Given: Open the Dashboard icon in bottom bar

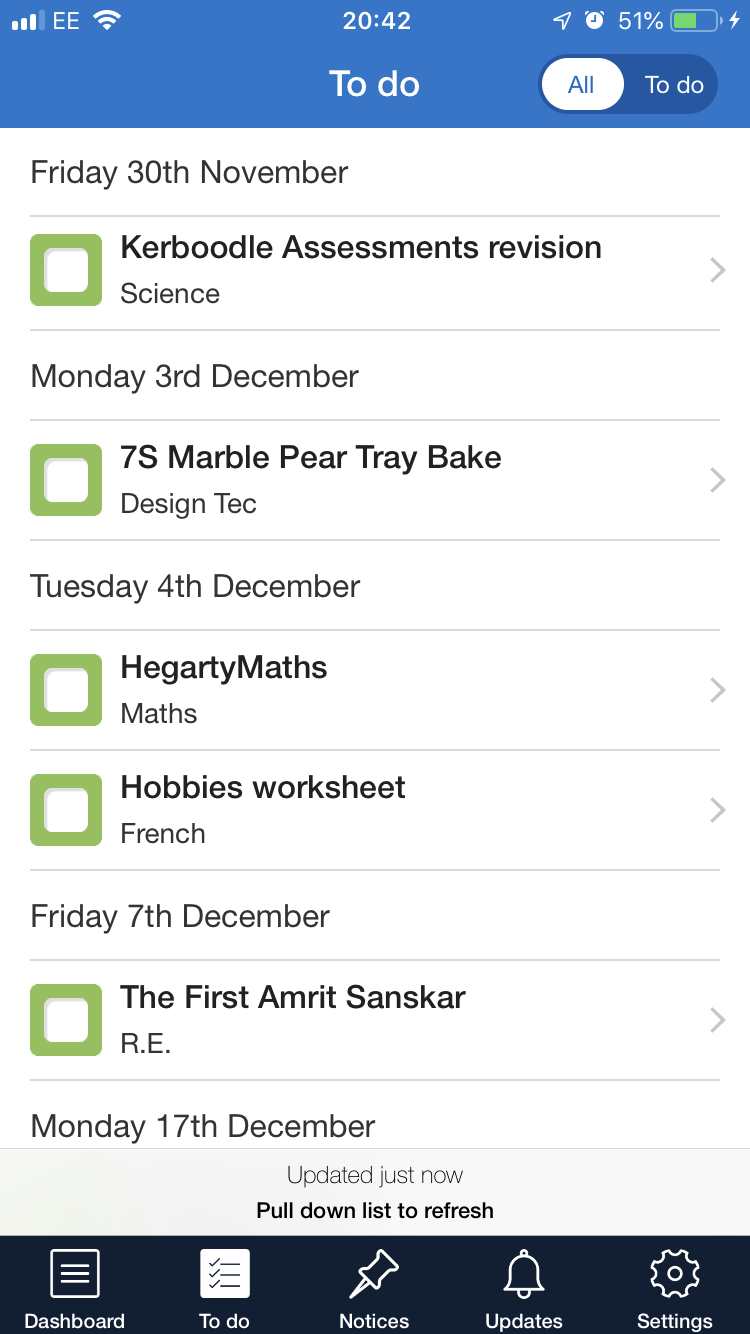Looking at the screenshot, I should tap(75, 1275).
